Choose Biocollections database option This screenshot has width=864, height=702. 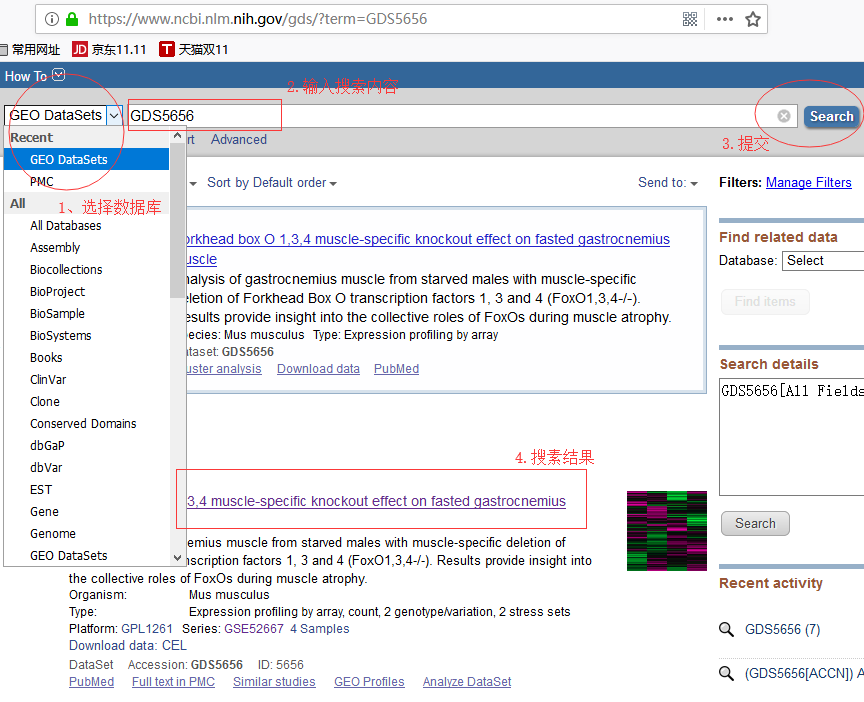(87, 269)
